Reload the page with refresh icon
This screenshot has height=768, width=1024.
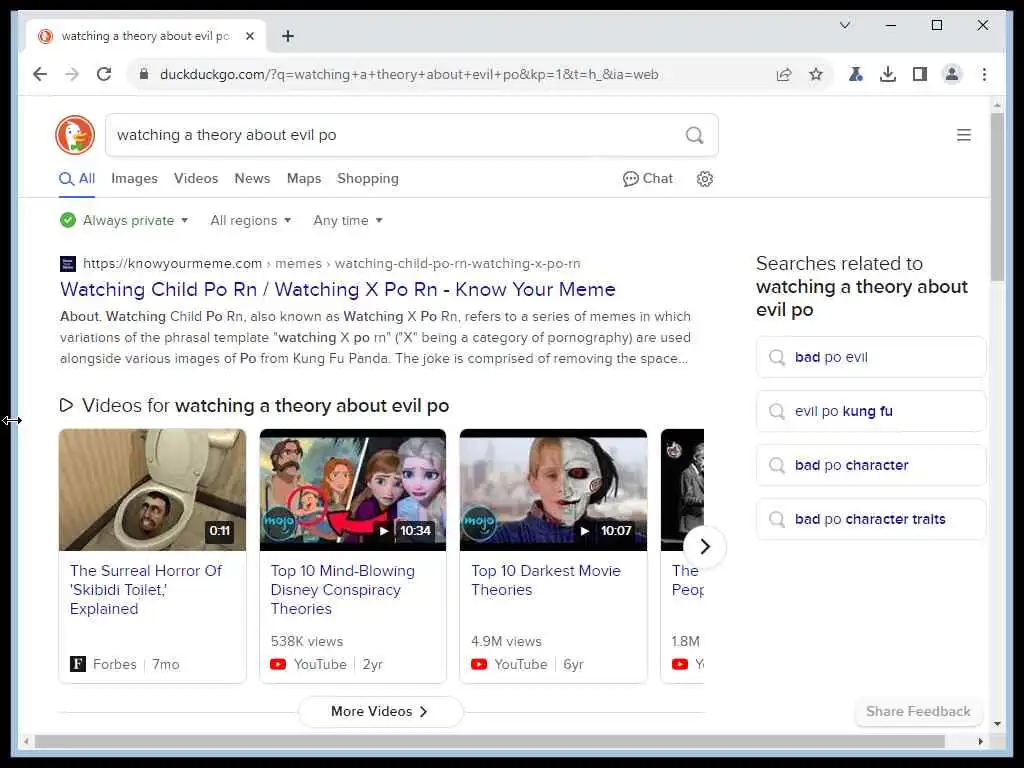point(104,74)
